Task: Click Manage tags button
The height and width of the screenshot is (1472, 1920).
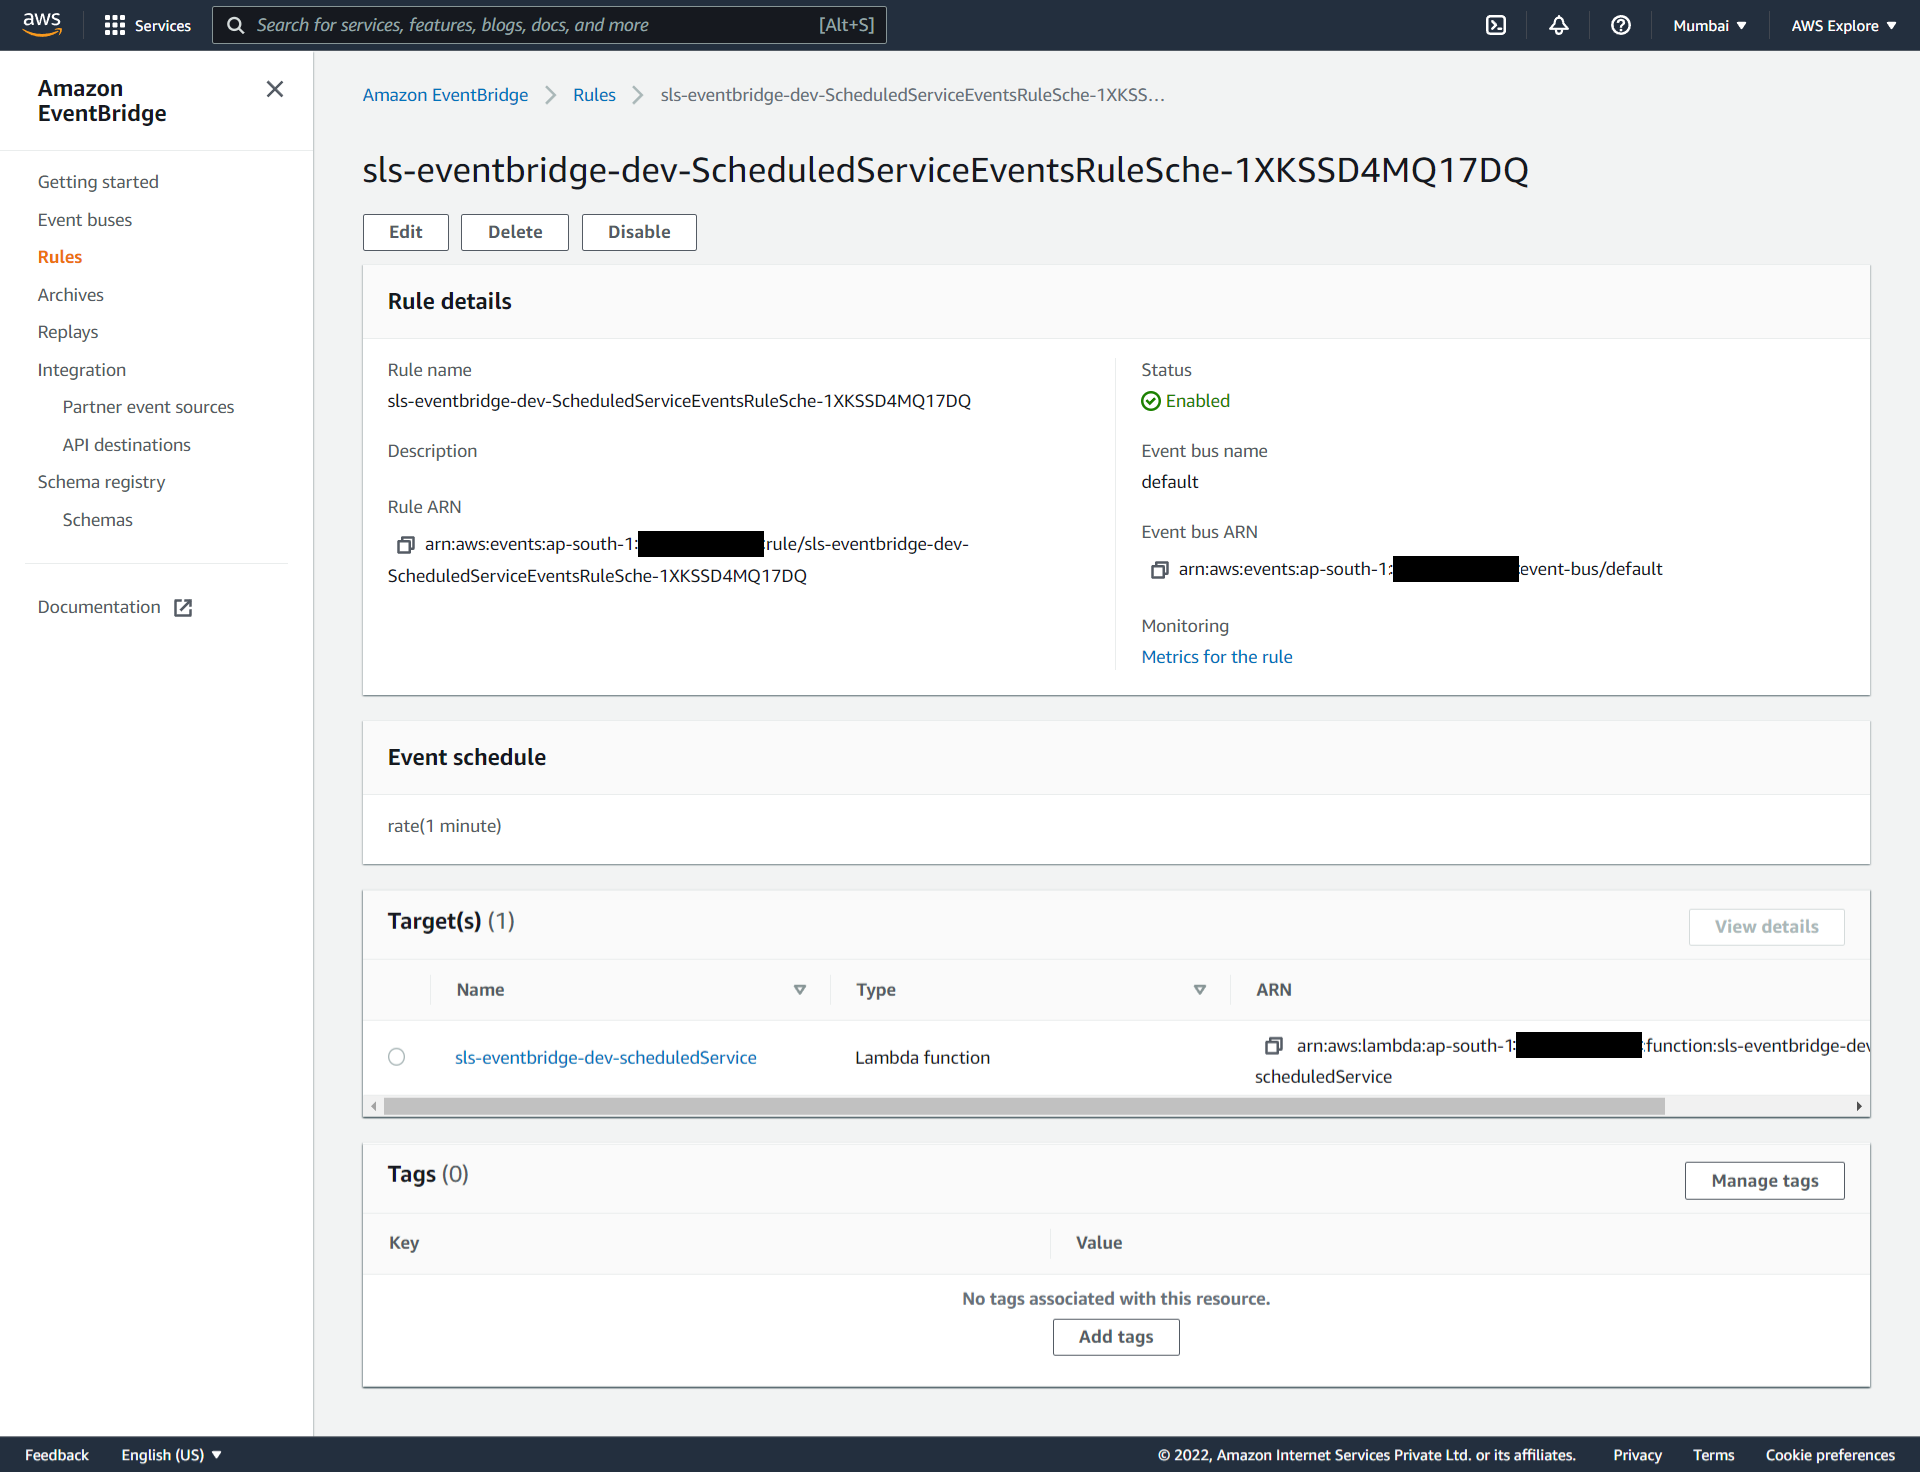Action: pyautogui.click(x=1765, y=1181)
